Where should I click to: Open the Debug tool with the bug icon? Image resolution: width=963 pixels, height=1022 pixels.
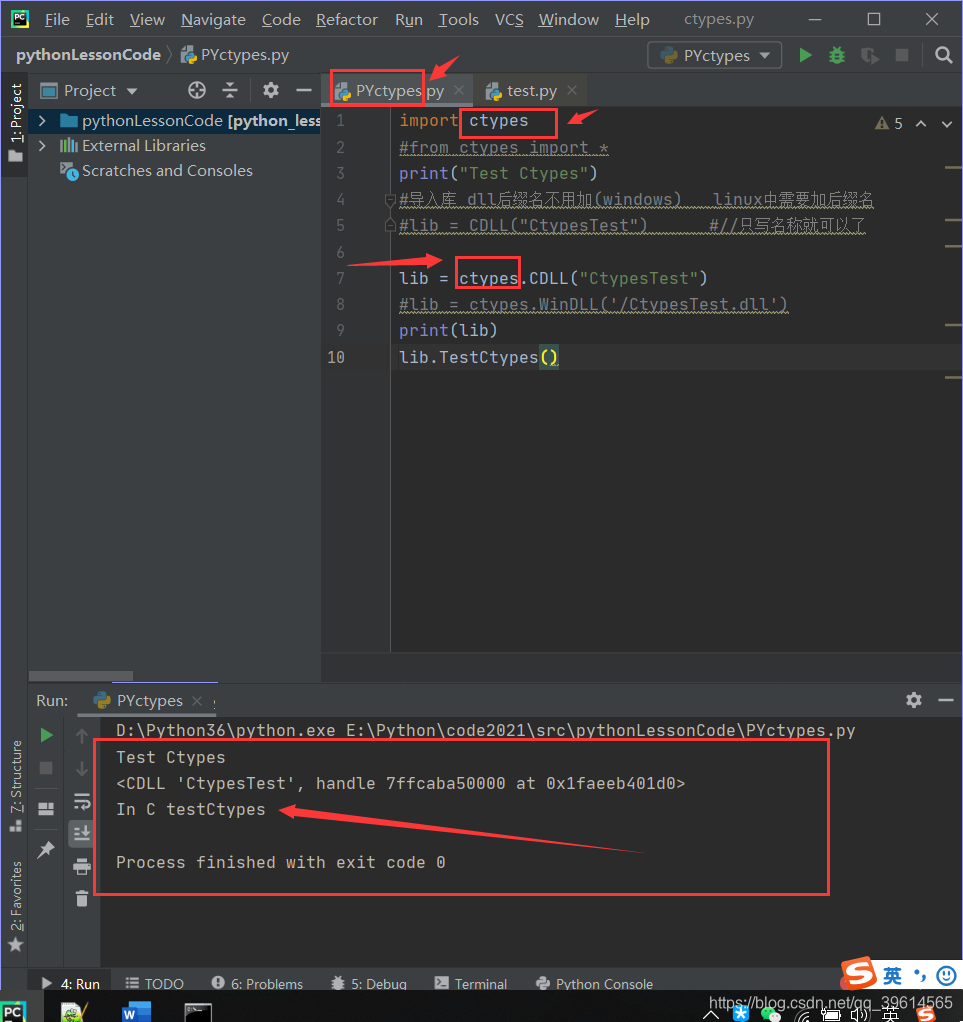(836, 55)
